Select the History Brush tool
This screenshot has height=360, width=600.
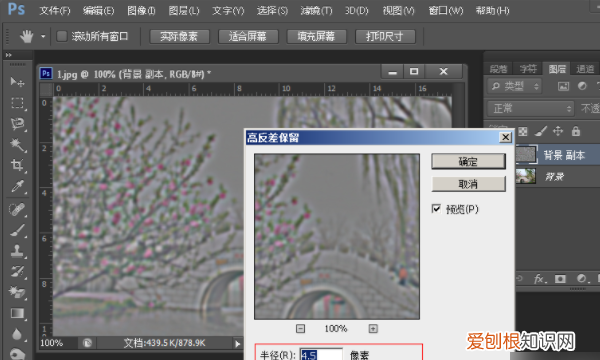point(17,272)
